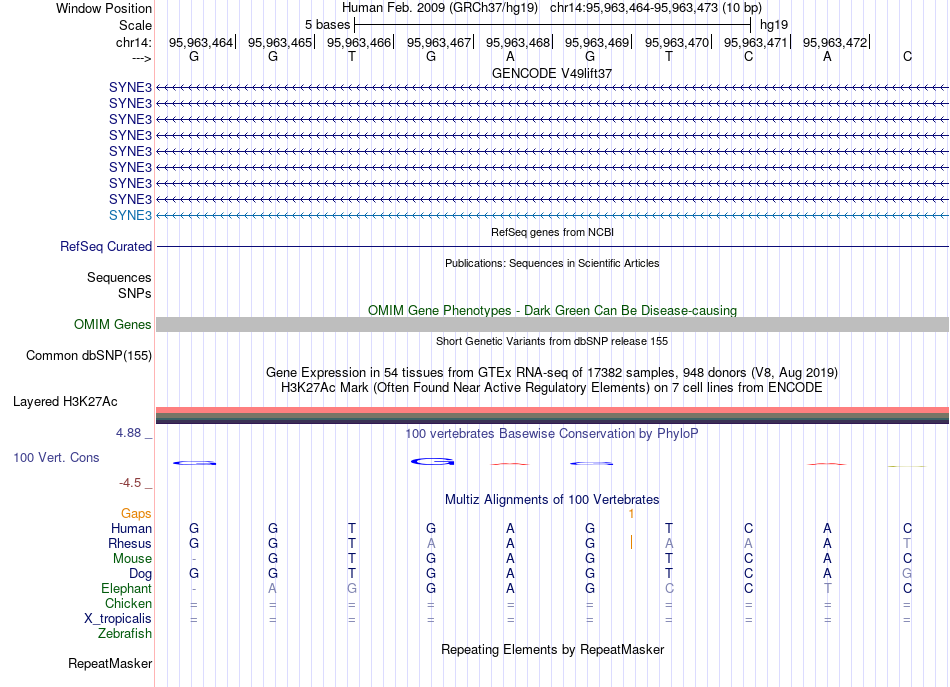
Task: Open the GENCODE V49lift37 track title
Action: 552,73
